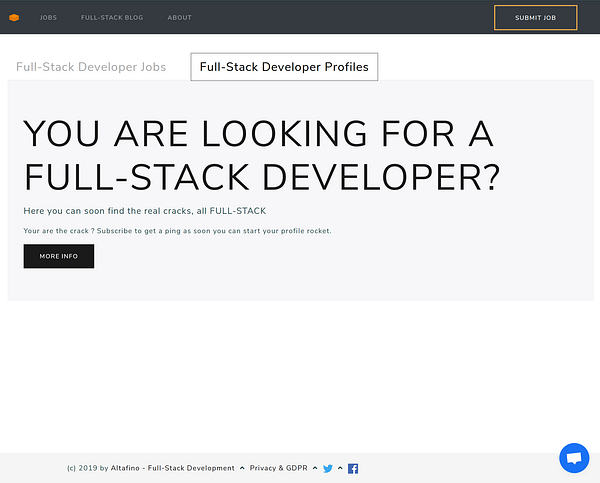This screenshot has width=600, height=483.
Task: Click the caret separator before Facebook icon
Action: 340,468
